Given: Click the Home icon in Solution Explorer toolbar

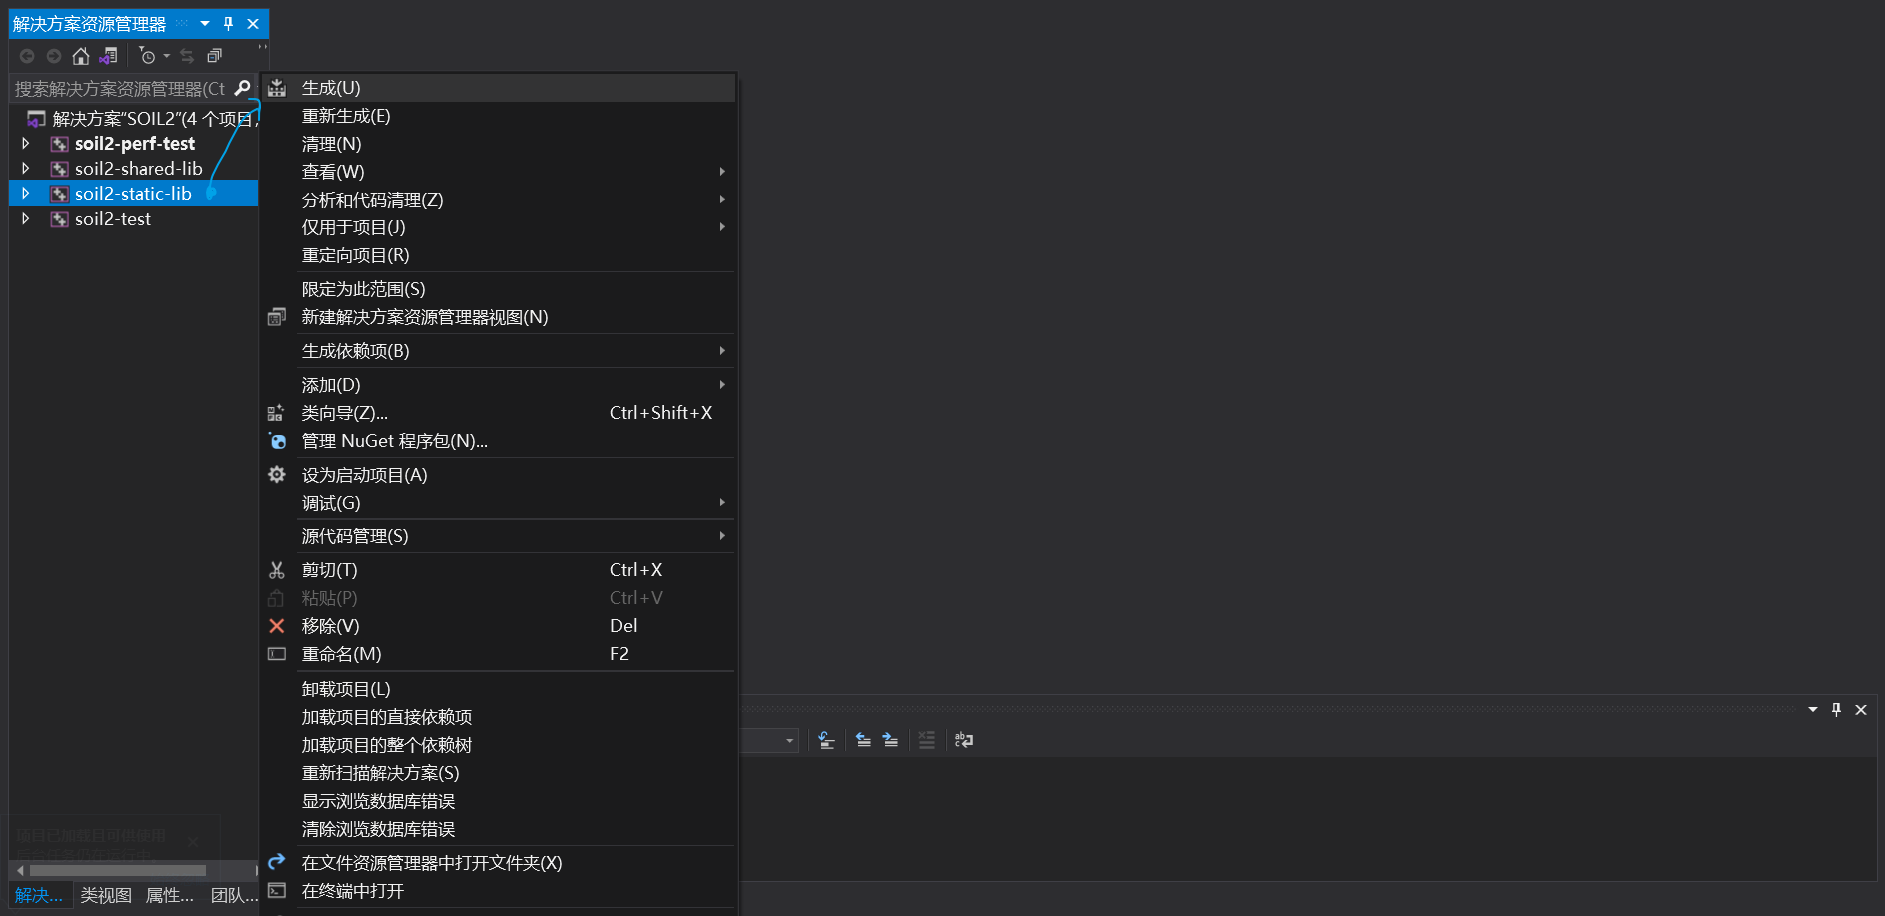Looking at the screenshot, I should (81, 55).
